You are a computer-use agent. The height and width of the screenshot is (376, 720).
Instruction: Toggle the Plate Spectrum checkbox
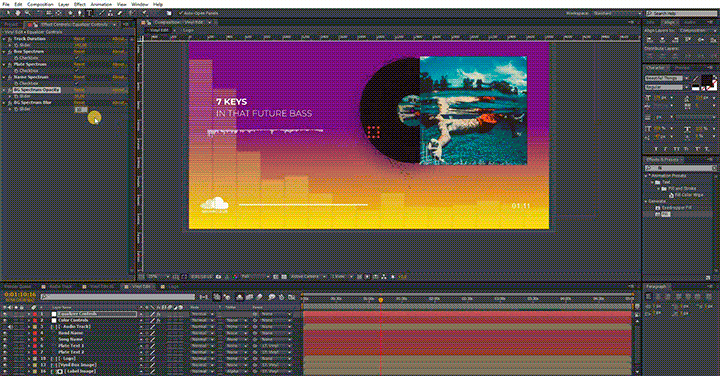tap(77, 71)
